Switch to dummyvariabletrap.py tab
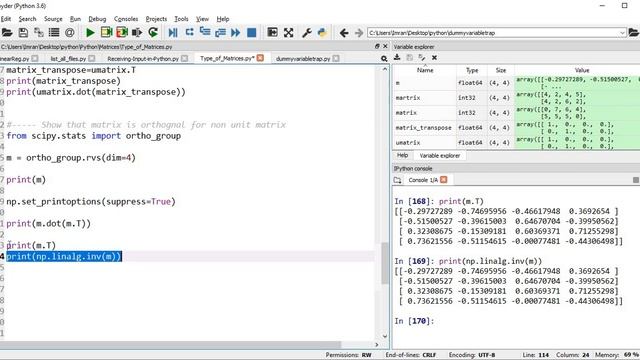 click(x=303, y=59)
